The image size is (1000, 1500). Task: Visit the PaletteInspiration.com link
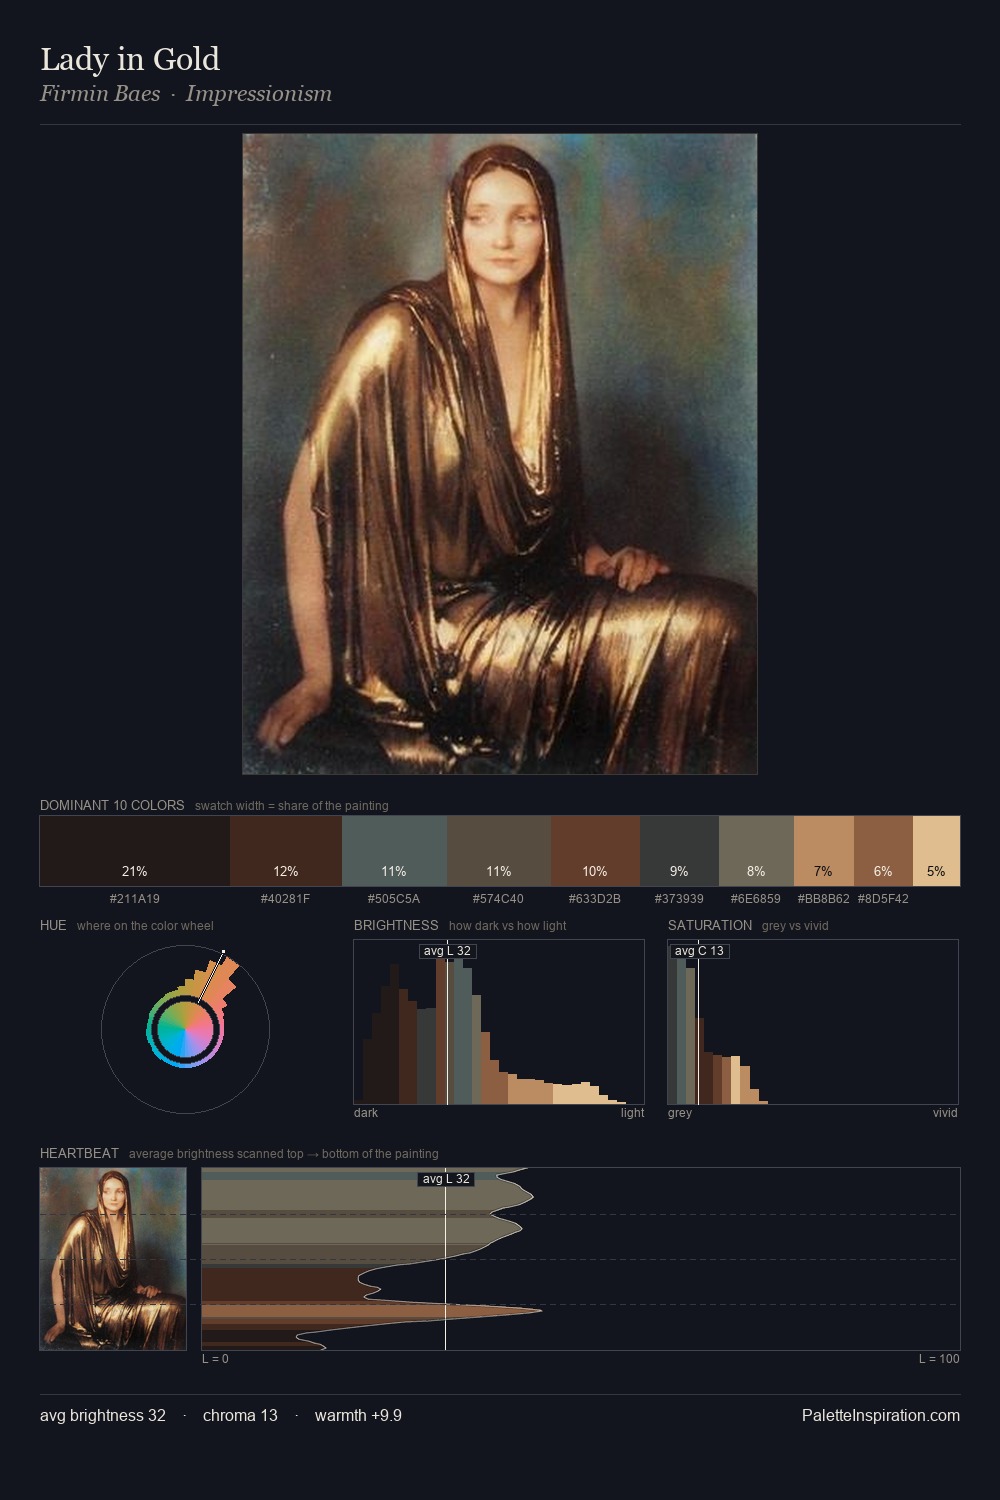tap(881, 1415)
